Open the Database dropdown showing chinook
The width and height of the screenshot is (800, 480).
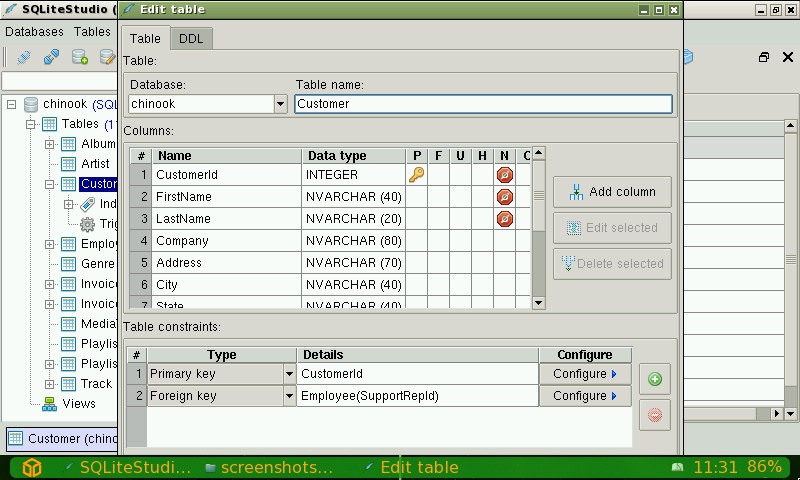pos(280,104)
